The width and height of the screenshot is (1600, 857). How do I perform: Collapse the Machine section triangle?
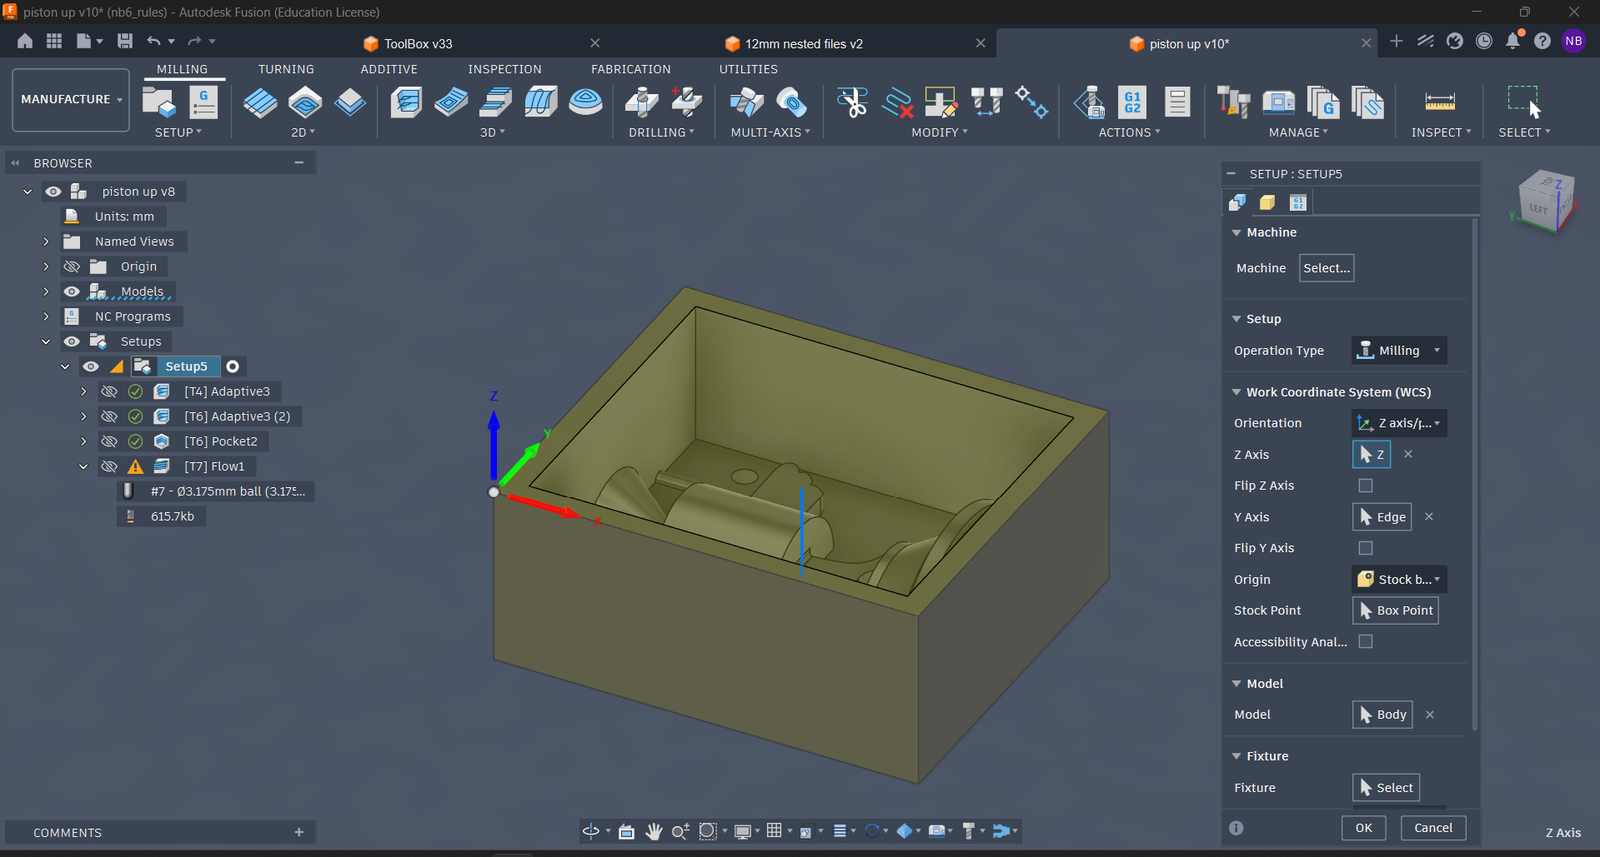(x=1236, y=233)
